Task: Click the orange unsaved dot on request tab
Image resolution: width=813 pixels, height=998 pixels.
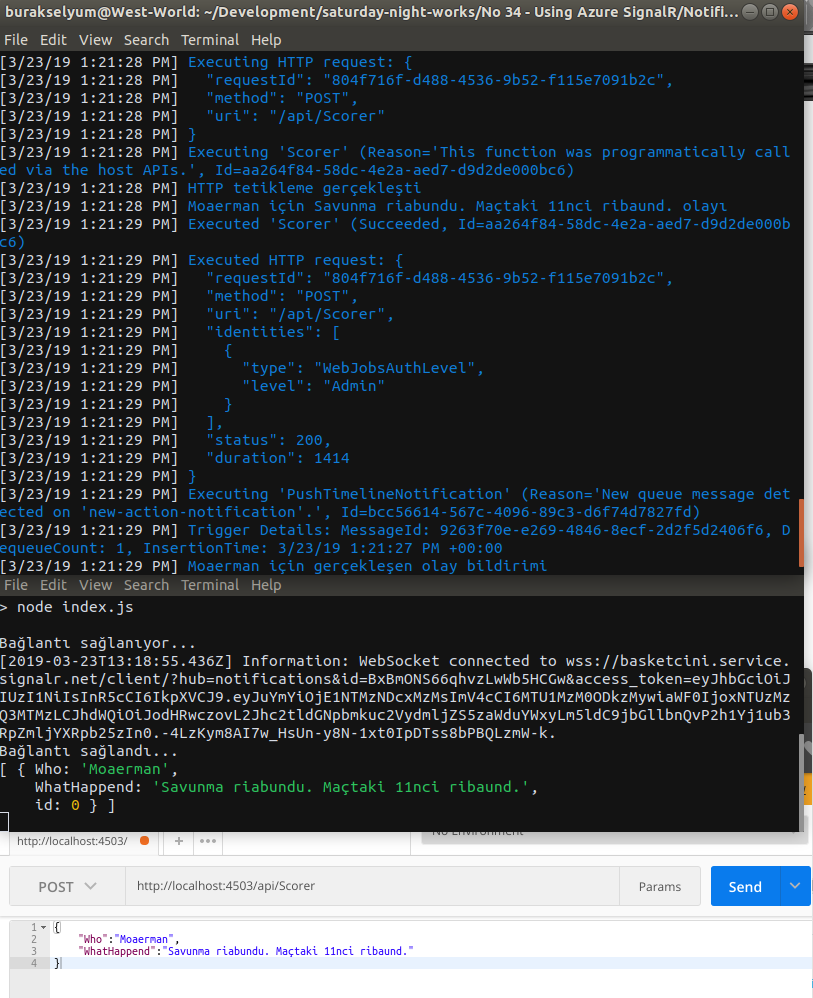Action: [145, 841]
